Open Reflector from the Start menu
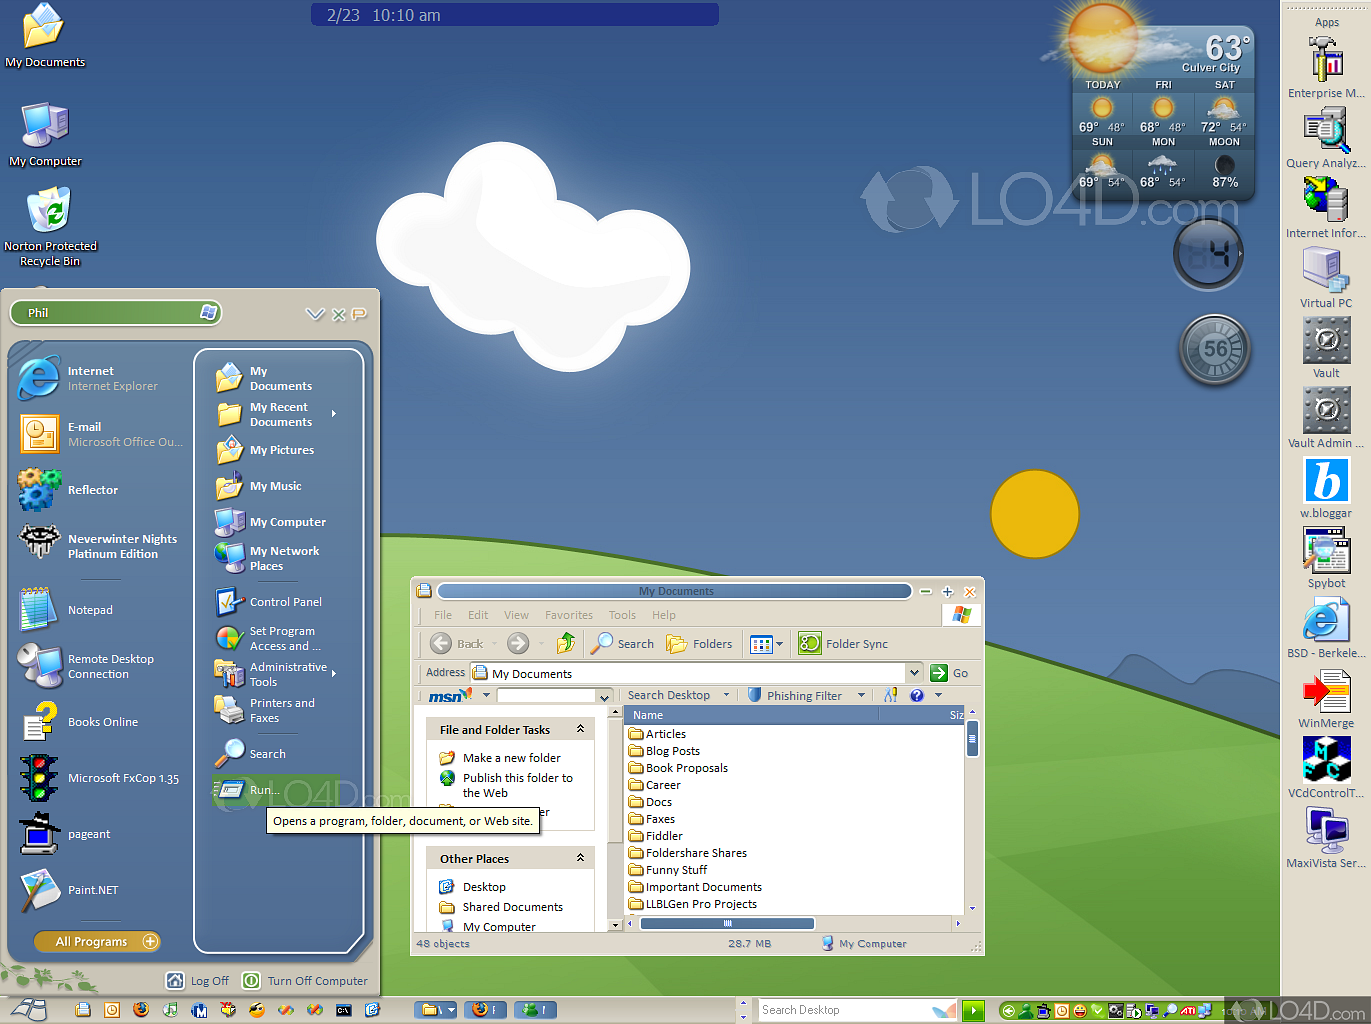Viewport: 1371px width, 1024px height. (x=92, y=490)
